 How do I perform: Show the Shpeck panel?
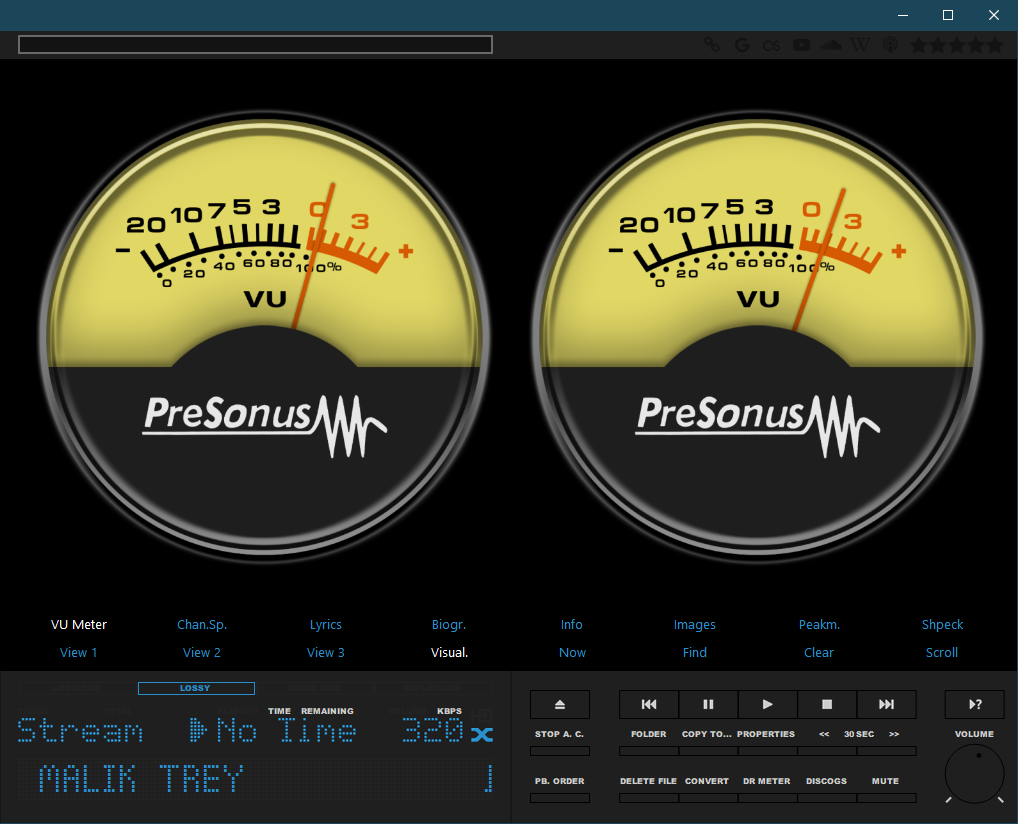click(942, 625)
